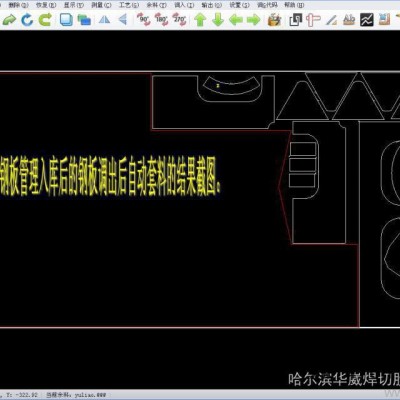Rotate the part 90 degrees
This screenshot has width=400, height=400.
[x=144, y=20]
